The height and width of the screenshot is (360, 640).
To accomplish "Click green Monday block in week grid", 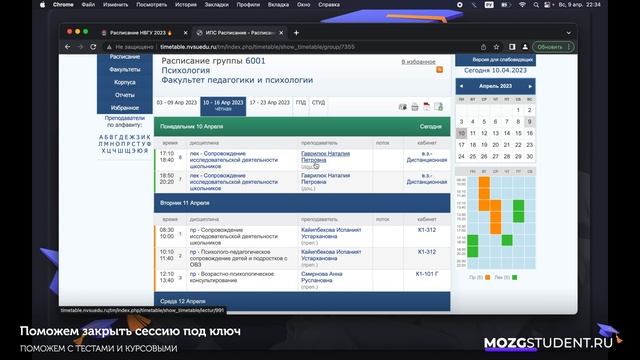I will [x=473, y=246].
